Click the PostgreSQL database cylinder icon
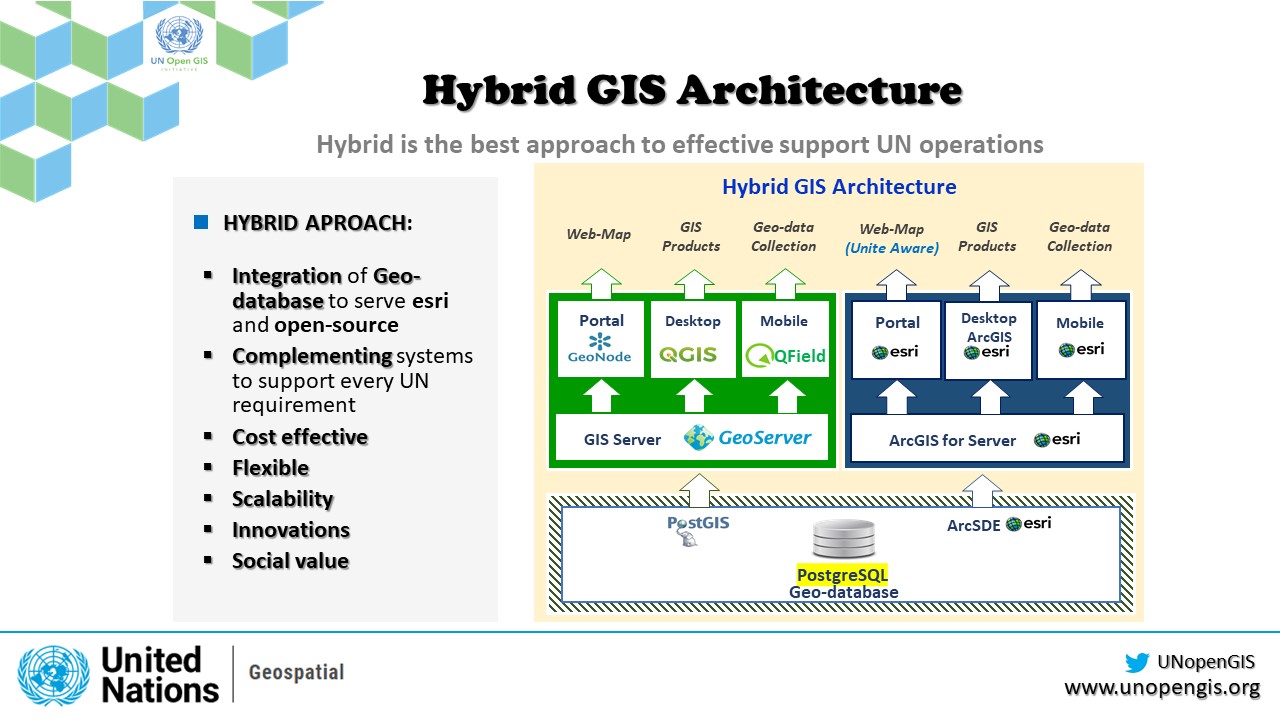The height and width of the screenshot is (720, 1280). (x=844, y=537)
